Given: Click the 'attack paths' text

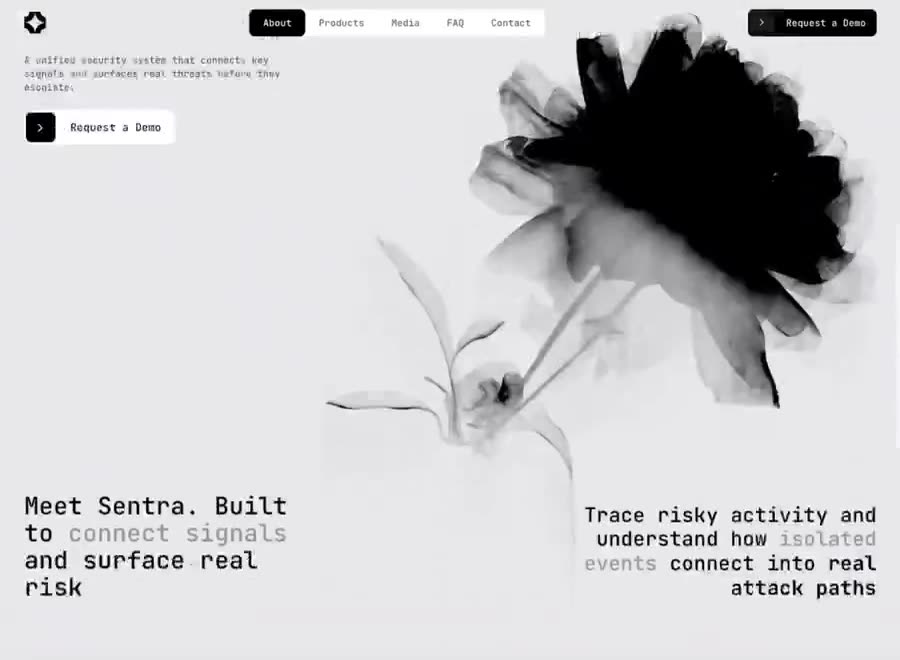Looking at the screenshot, I should pos(803,588).
